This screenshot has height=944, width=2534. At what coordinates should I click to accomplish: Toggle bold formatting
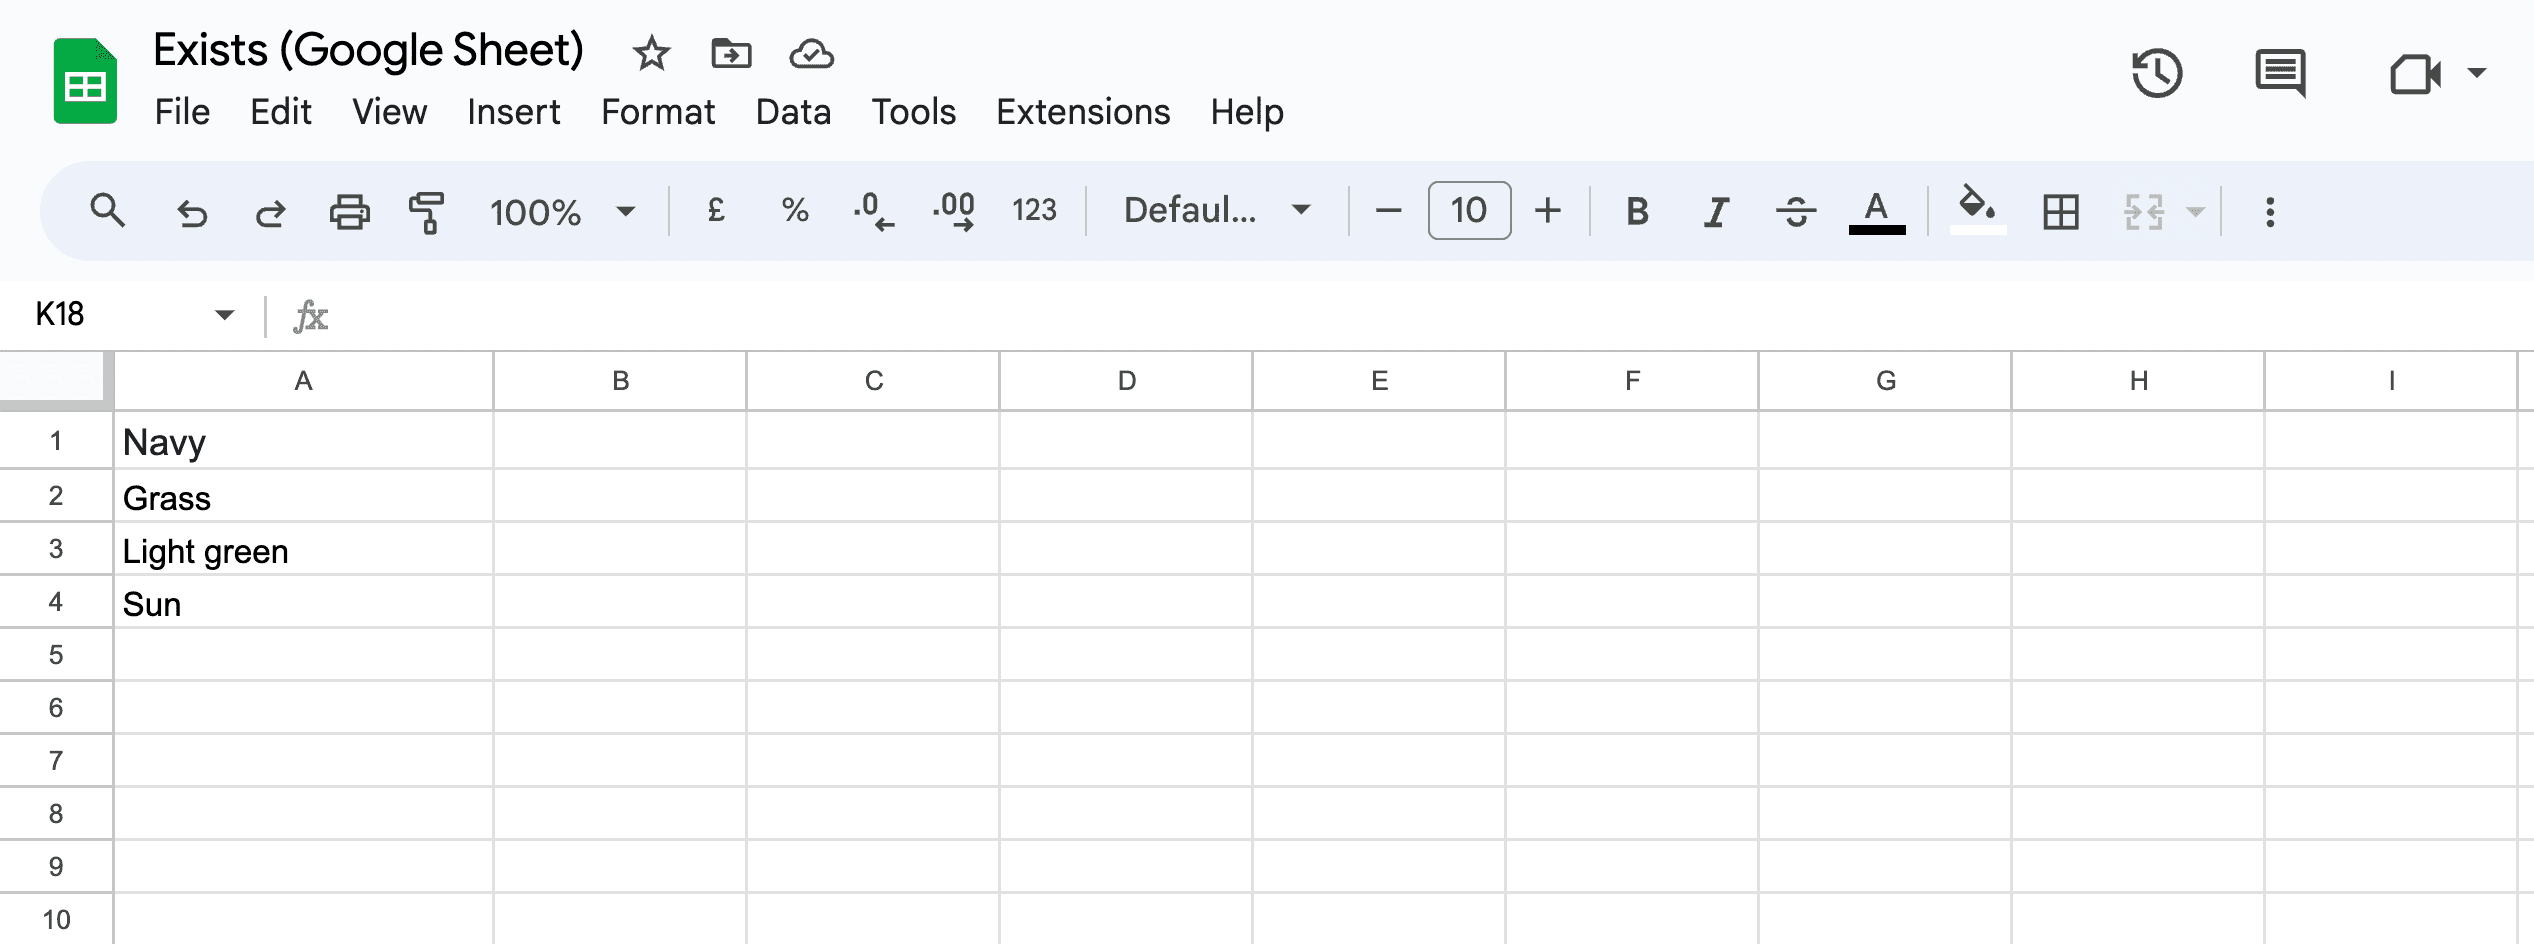click(1637, 211)
